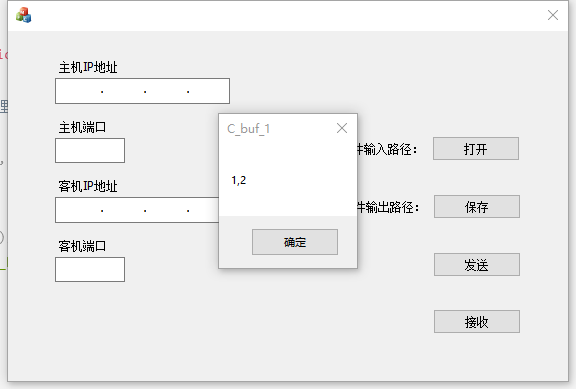Click the 发送 button
576x389 pixels.
click(476, 264)
